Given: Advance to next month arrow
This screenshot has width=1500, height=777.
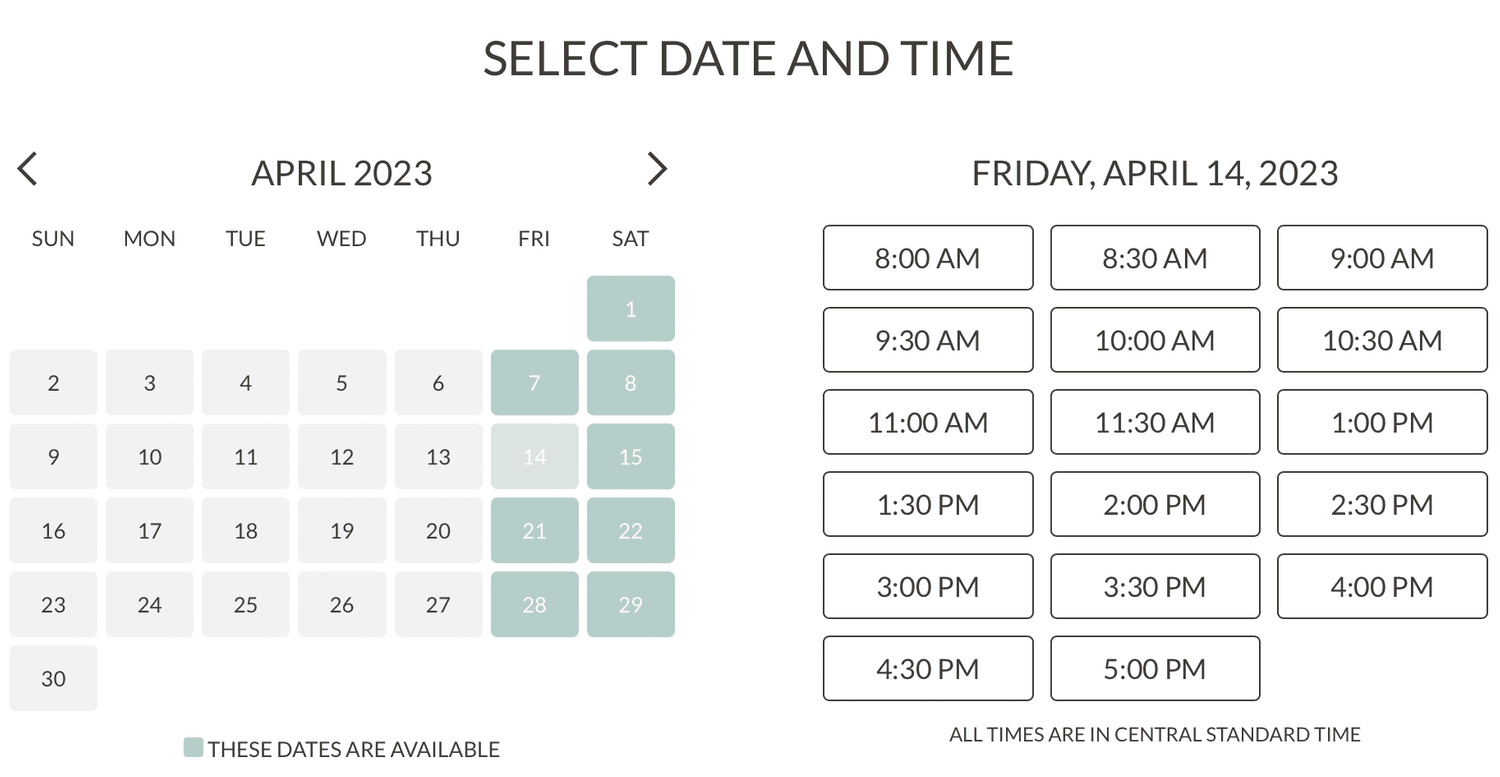Looking at the screenshot, I should 656,169.
